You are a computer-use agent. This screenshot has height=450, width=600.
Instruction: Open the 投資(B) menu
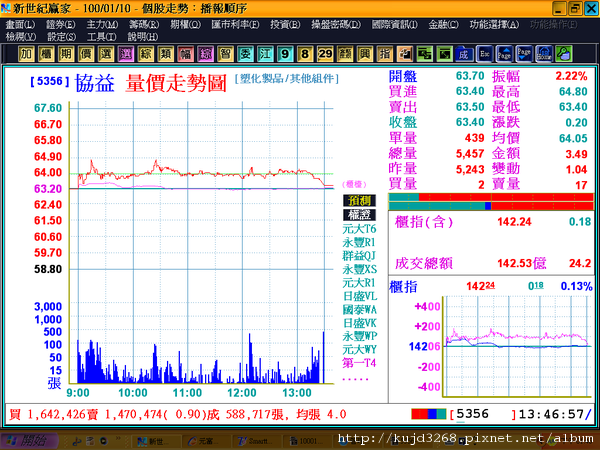(285, 25)
